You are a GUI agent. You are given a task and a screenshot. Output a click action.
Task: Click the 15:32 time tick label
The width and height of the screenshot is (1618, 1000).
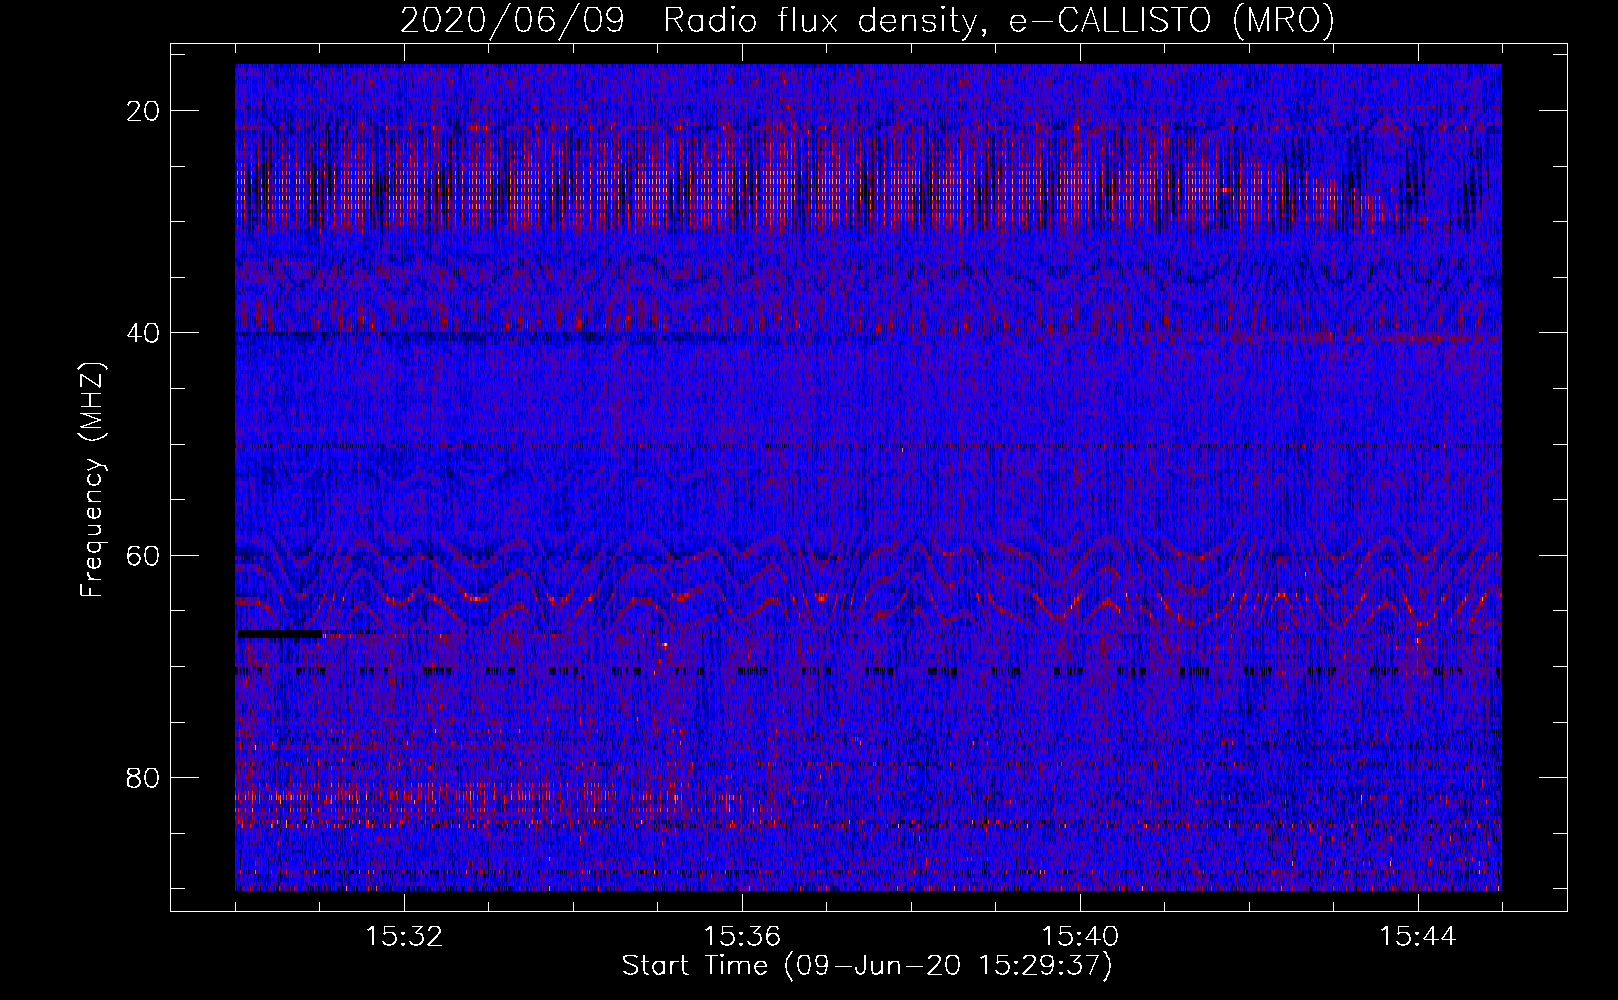(x=404, y=937)
